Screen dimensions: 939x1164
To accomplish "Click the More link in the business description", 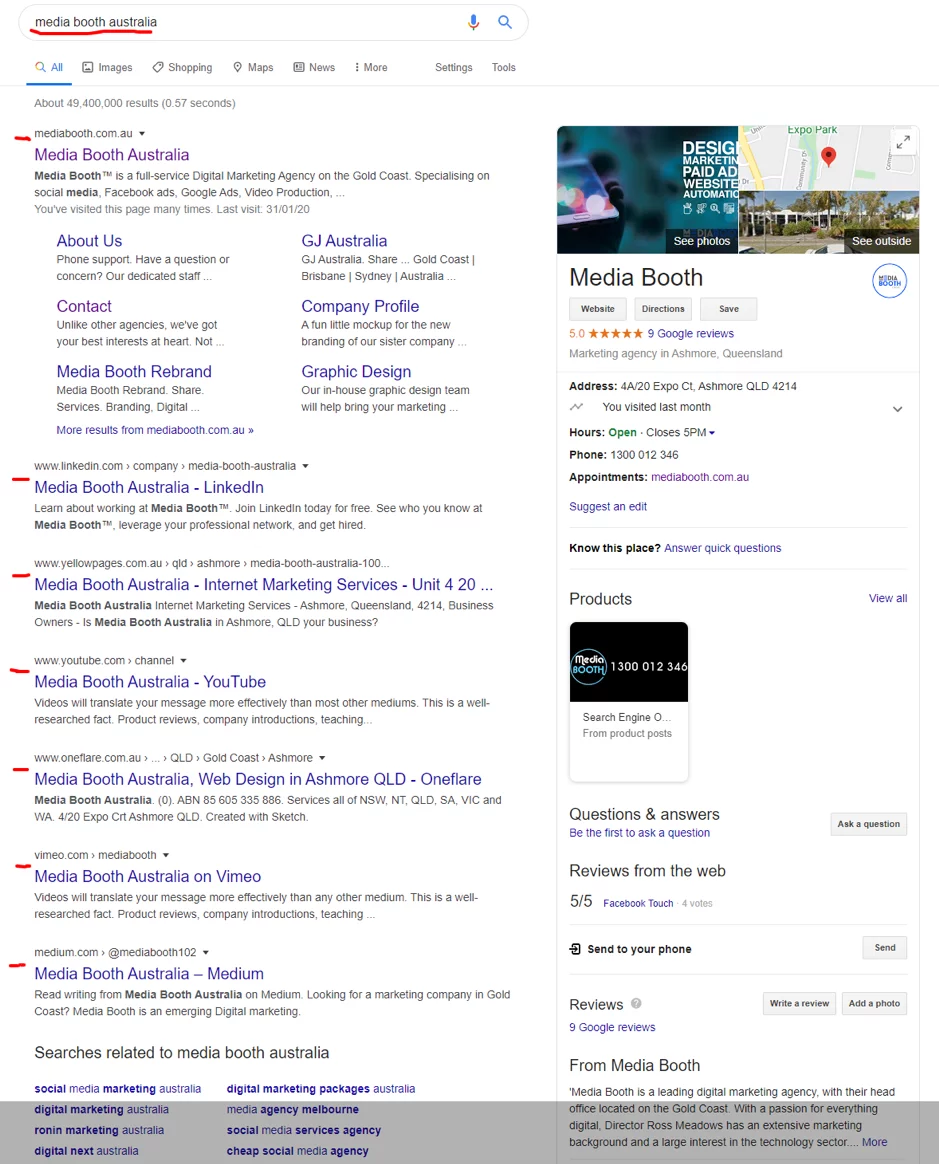I will (874, 1142).
